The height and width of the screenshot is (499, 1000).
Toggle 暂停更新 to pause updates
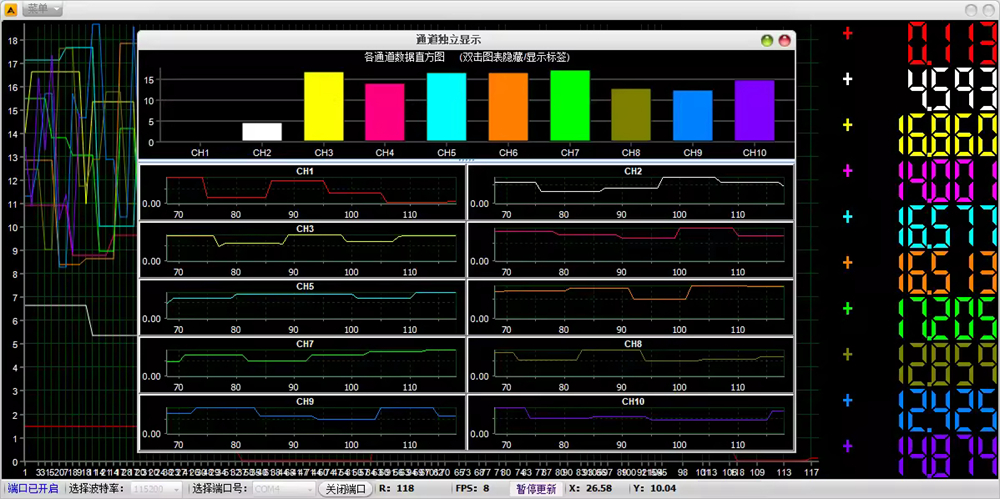coord(536,489)
